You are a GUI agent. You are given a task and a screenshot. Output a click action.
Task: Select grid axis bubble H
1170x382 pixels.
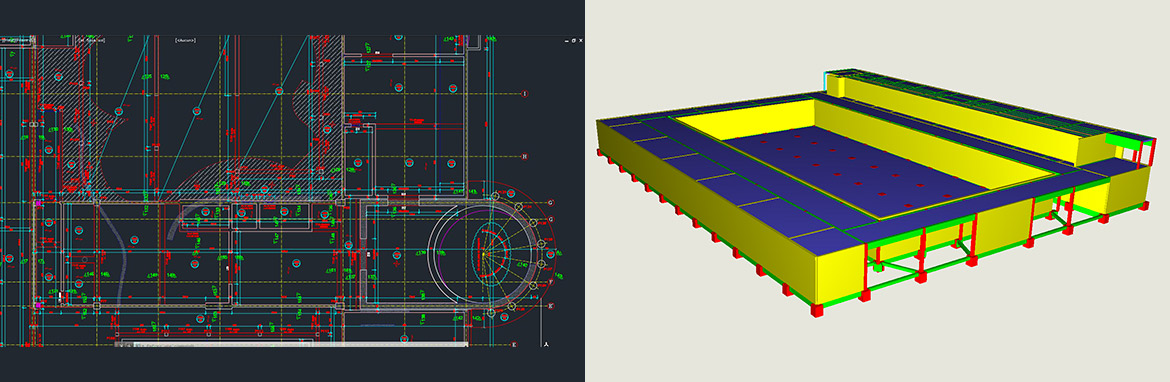[525, 156]
